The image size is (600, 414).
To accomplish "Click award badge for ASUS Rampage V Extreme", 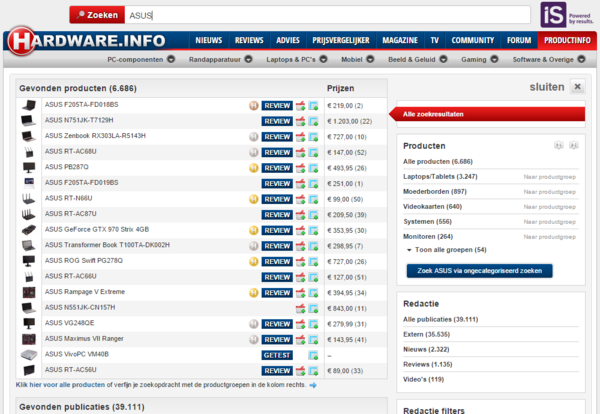I will point(253,292).
